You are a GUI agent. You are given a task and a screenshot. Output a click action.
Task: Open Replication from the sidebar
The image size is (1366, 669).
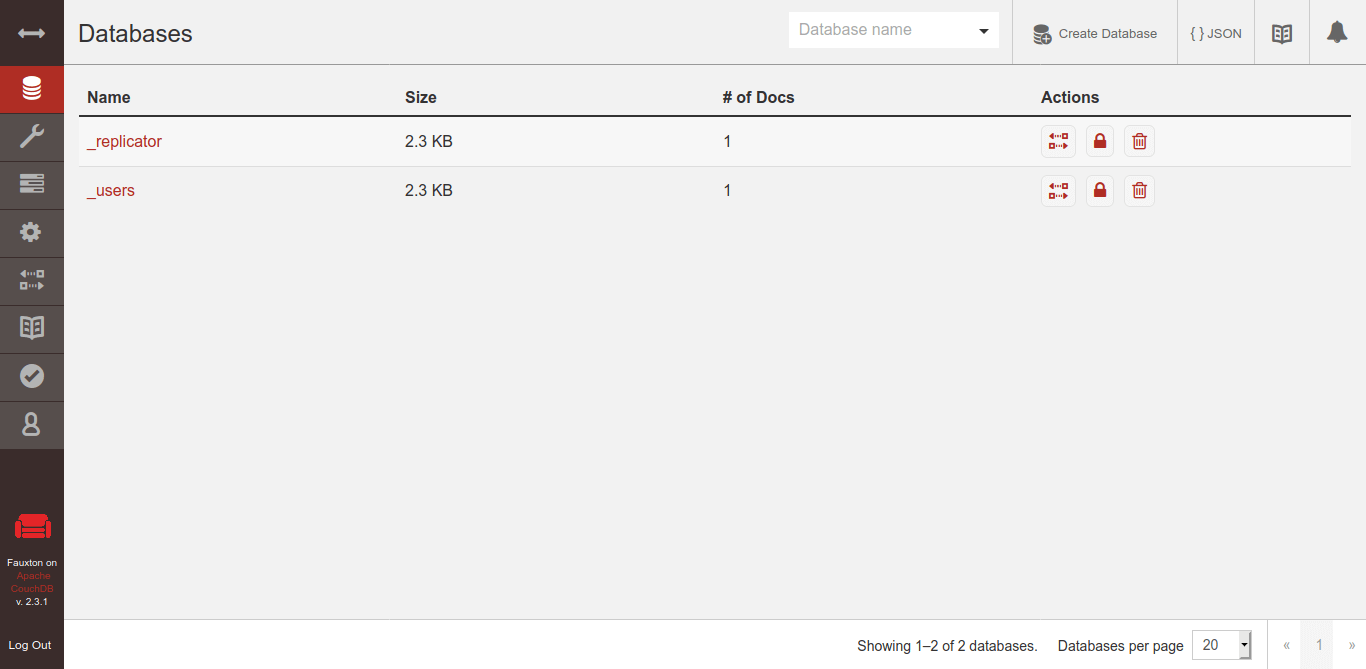pyautogui.click(x=32, y=281)
